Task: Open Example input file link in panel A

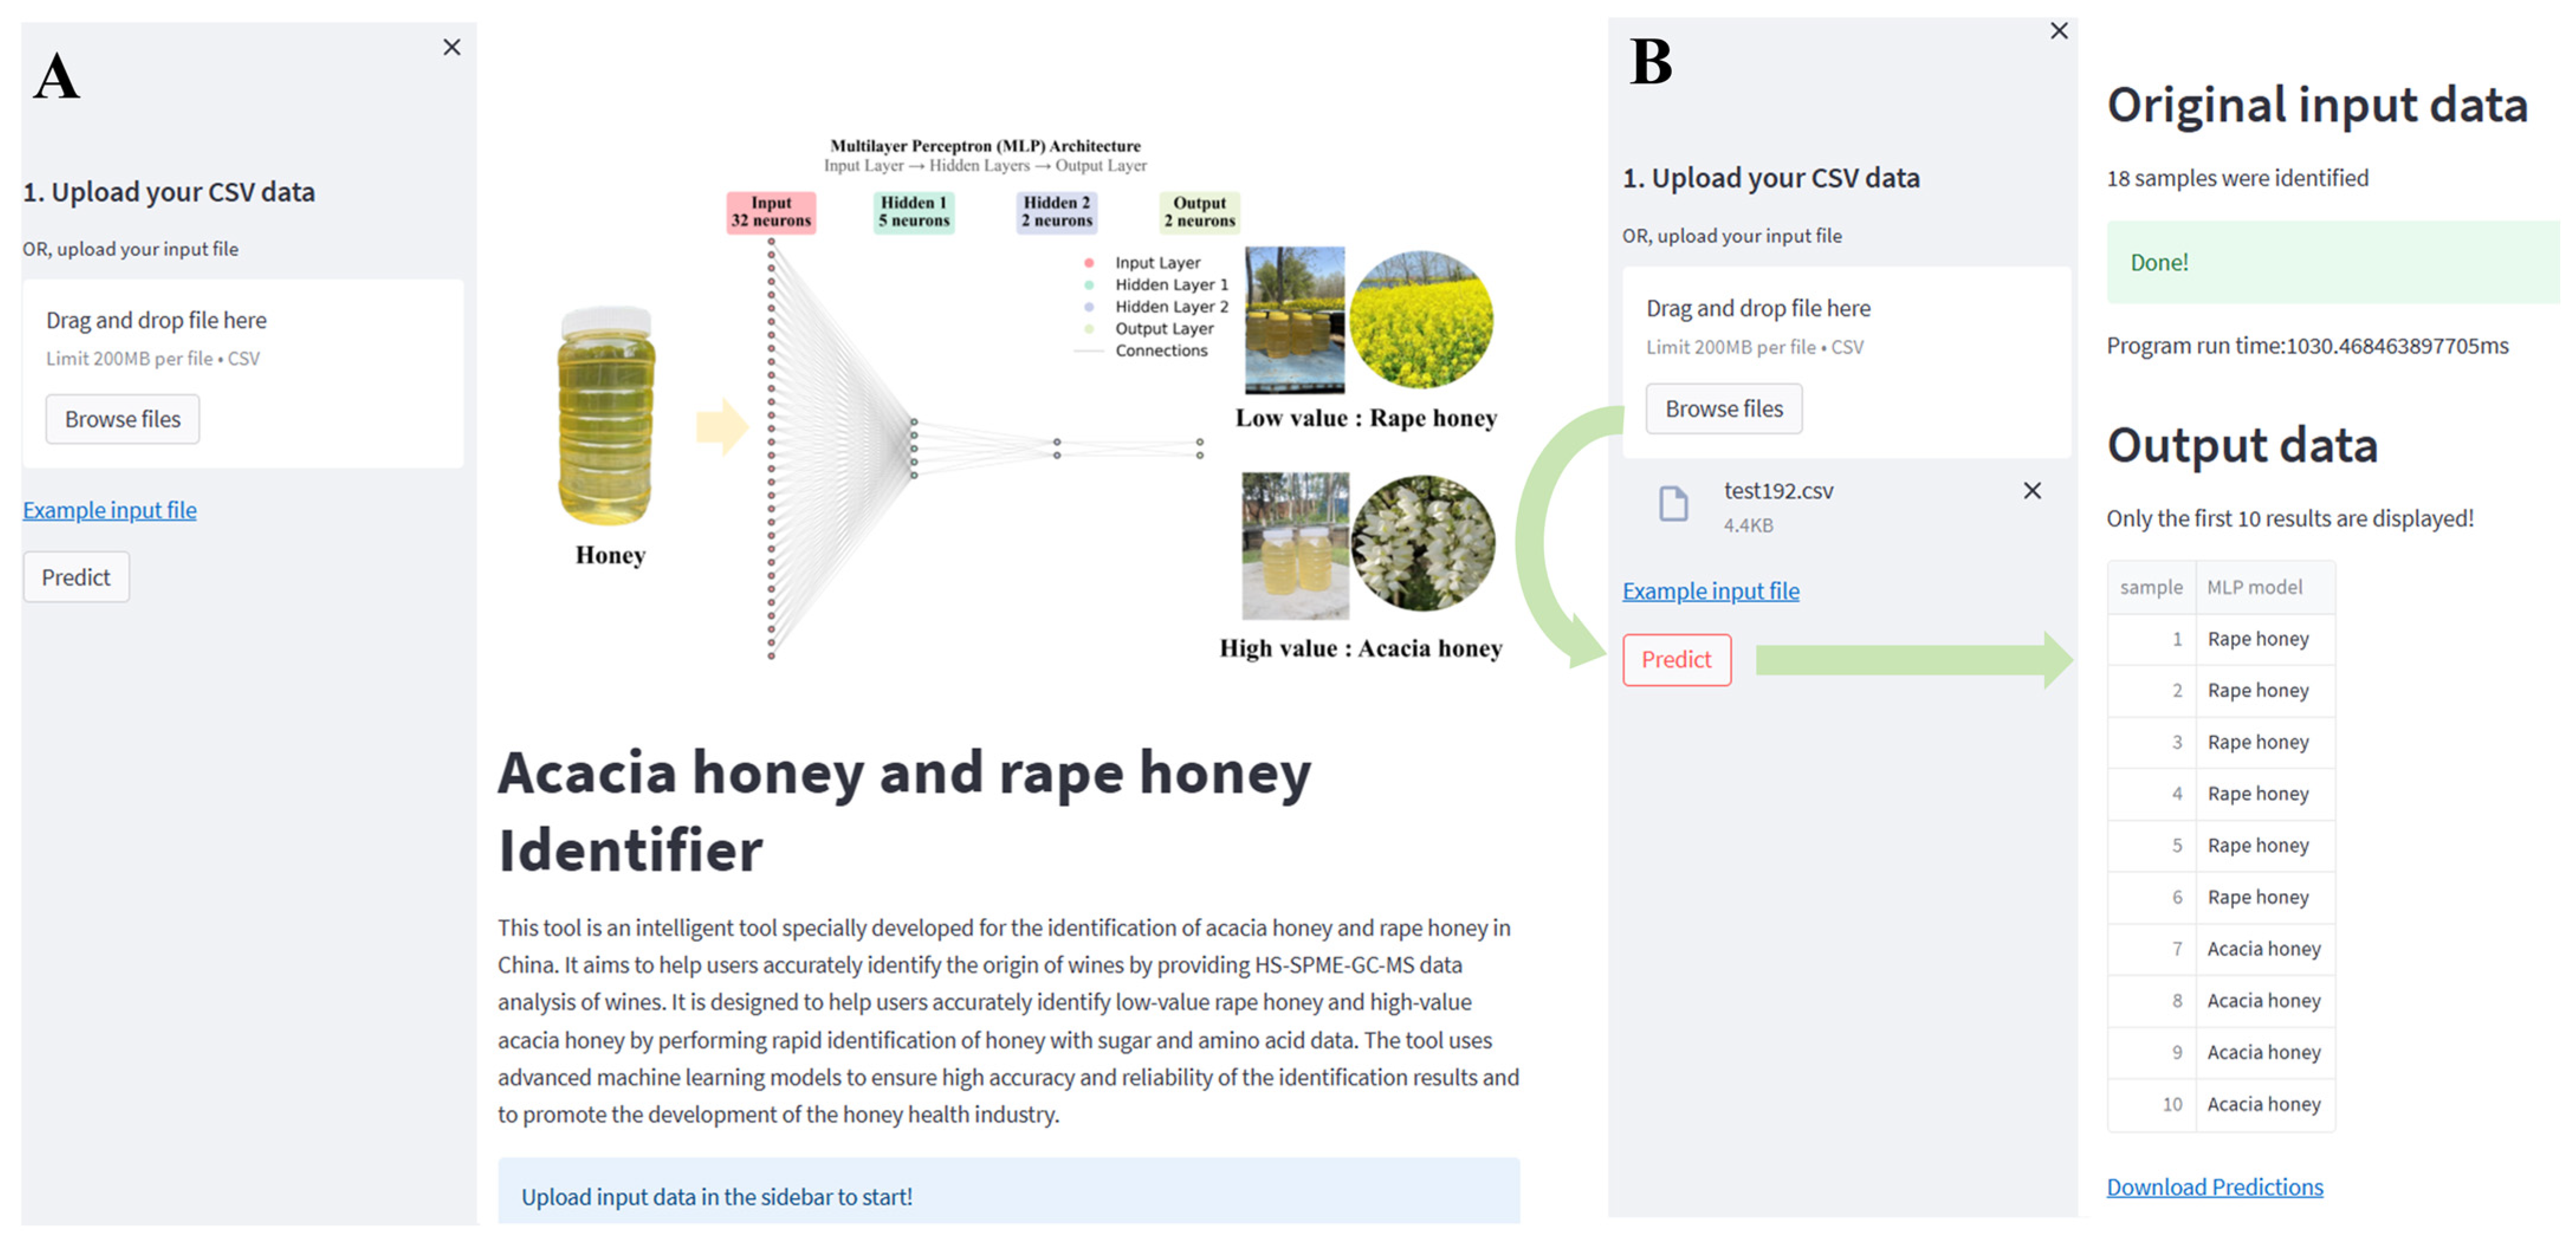Action: click(x=110, y=510)
